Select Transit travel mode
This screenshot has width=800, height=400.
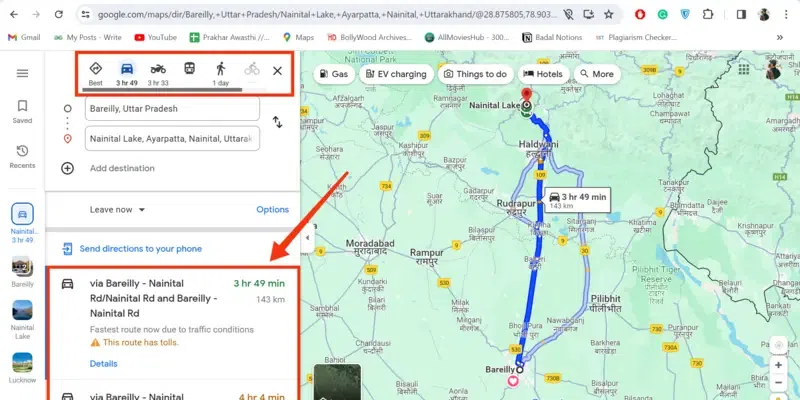click(x=189, y=69)
